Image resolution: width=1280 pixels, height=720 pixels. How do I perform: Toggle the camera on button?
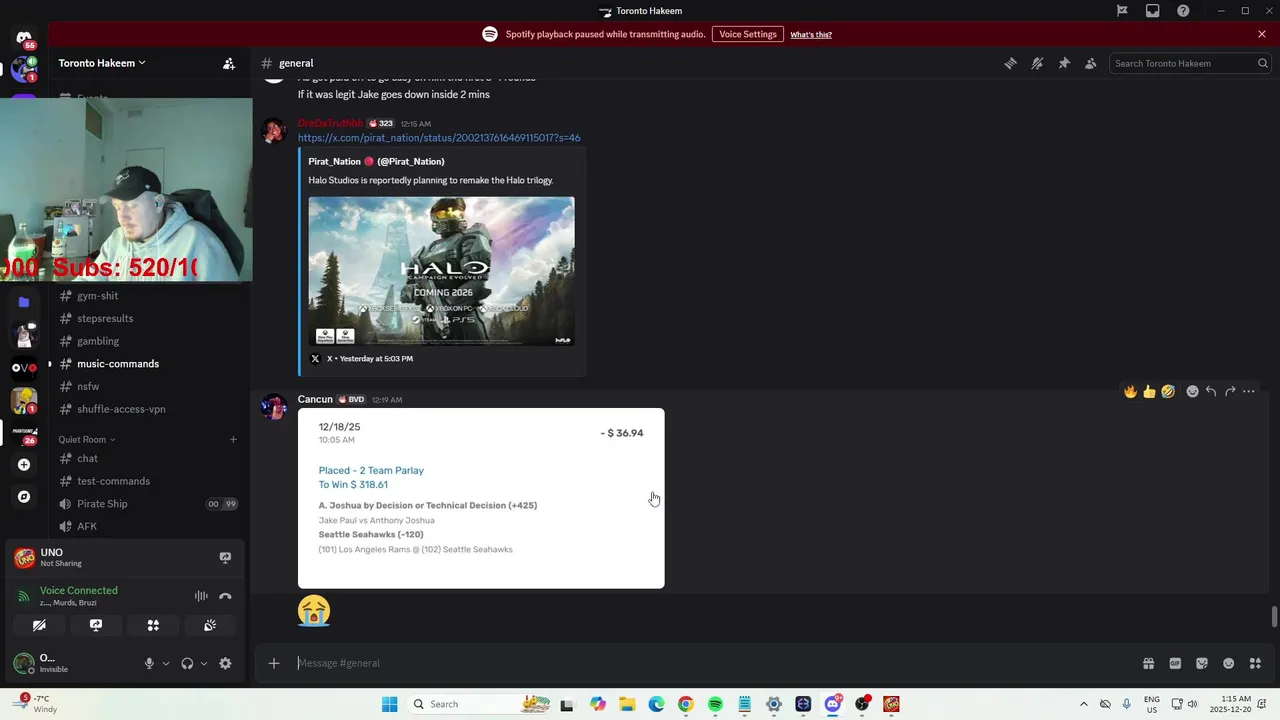39,625
